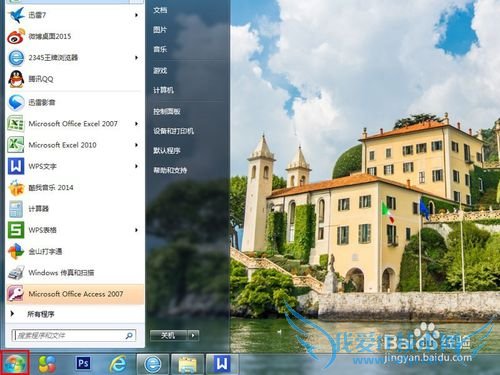Click the Shut down (关机) button
The height and width of the screenshot is (375, 500).
(169, 335)
